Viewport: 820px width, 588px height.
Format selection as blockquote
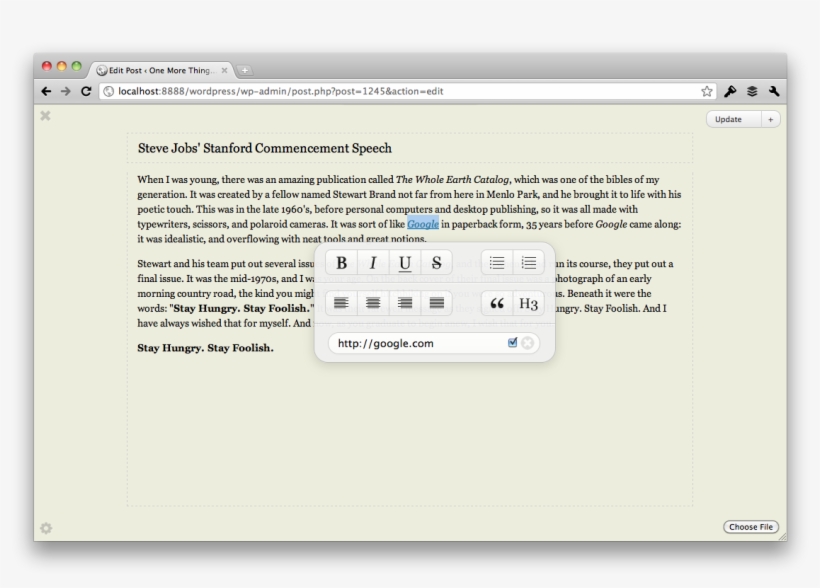click(x=497, y=303)
